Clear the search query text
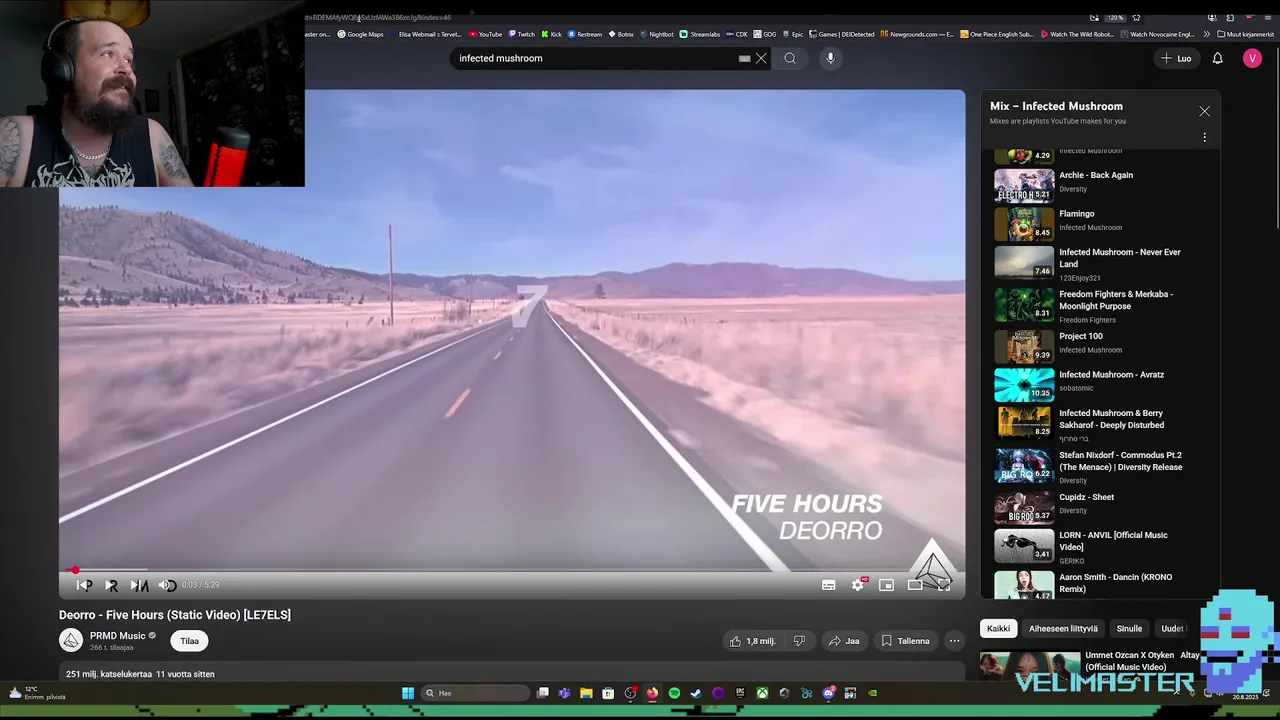Image resolution: width=1280 pixels, height=720 pixels. tap(761, 58)
